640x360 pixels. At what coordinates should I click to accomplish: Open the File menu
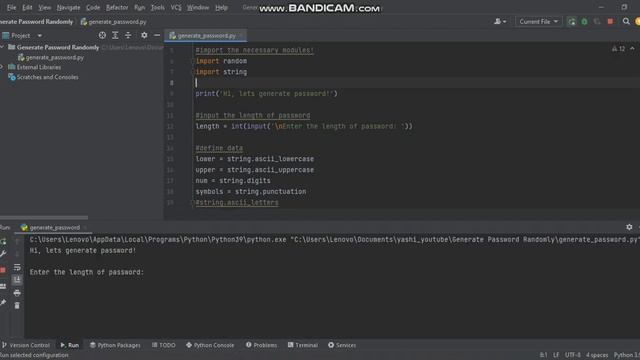pos(11,7)
